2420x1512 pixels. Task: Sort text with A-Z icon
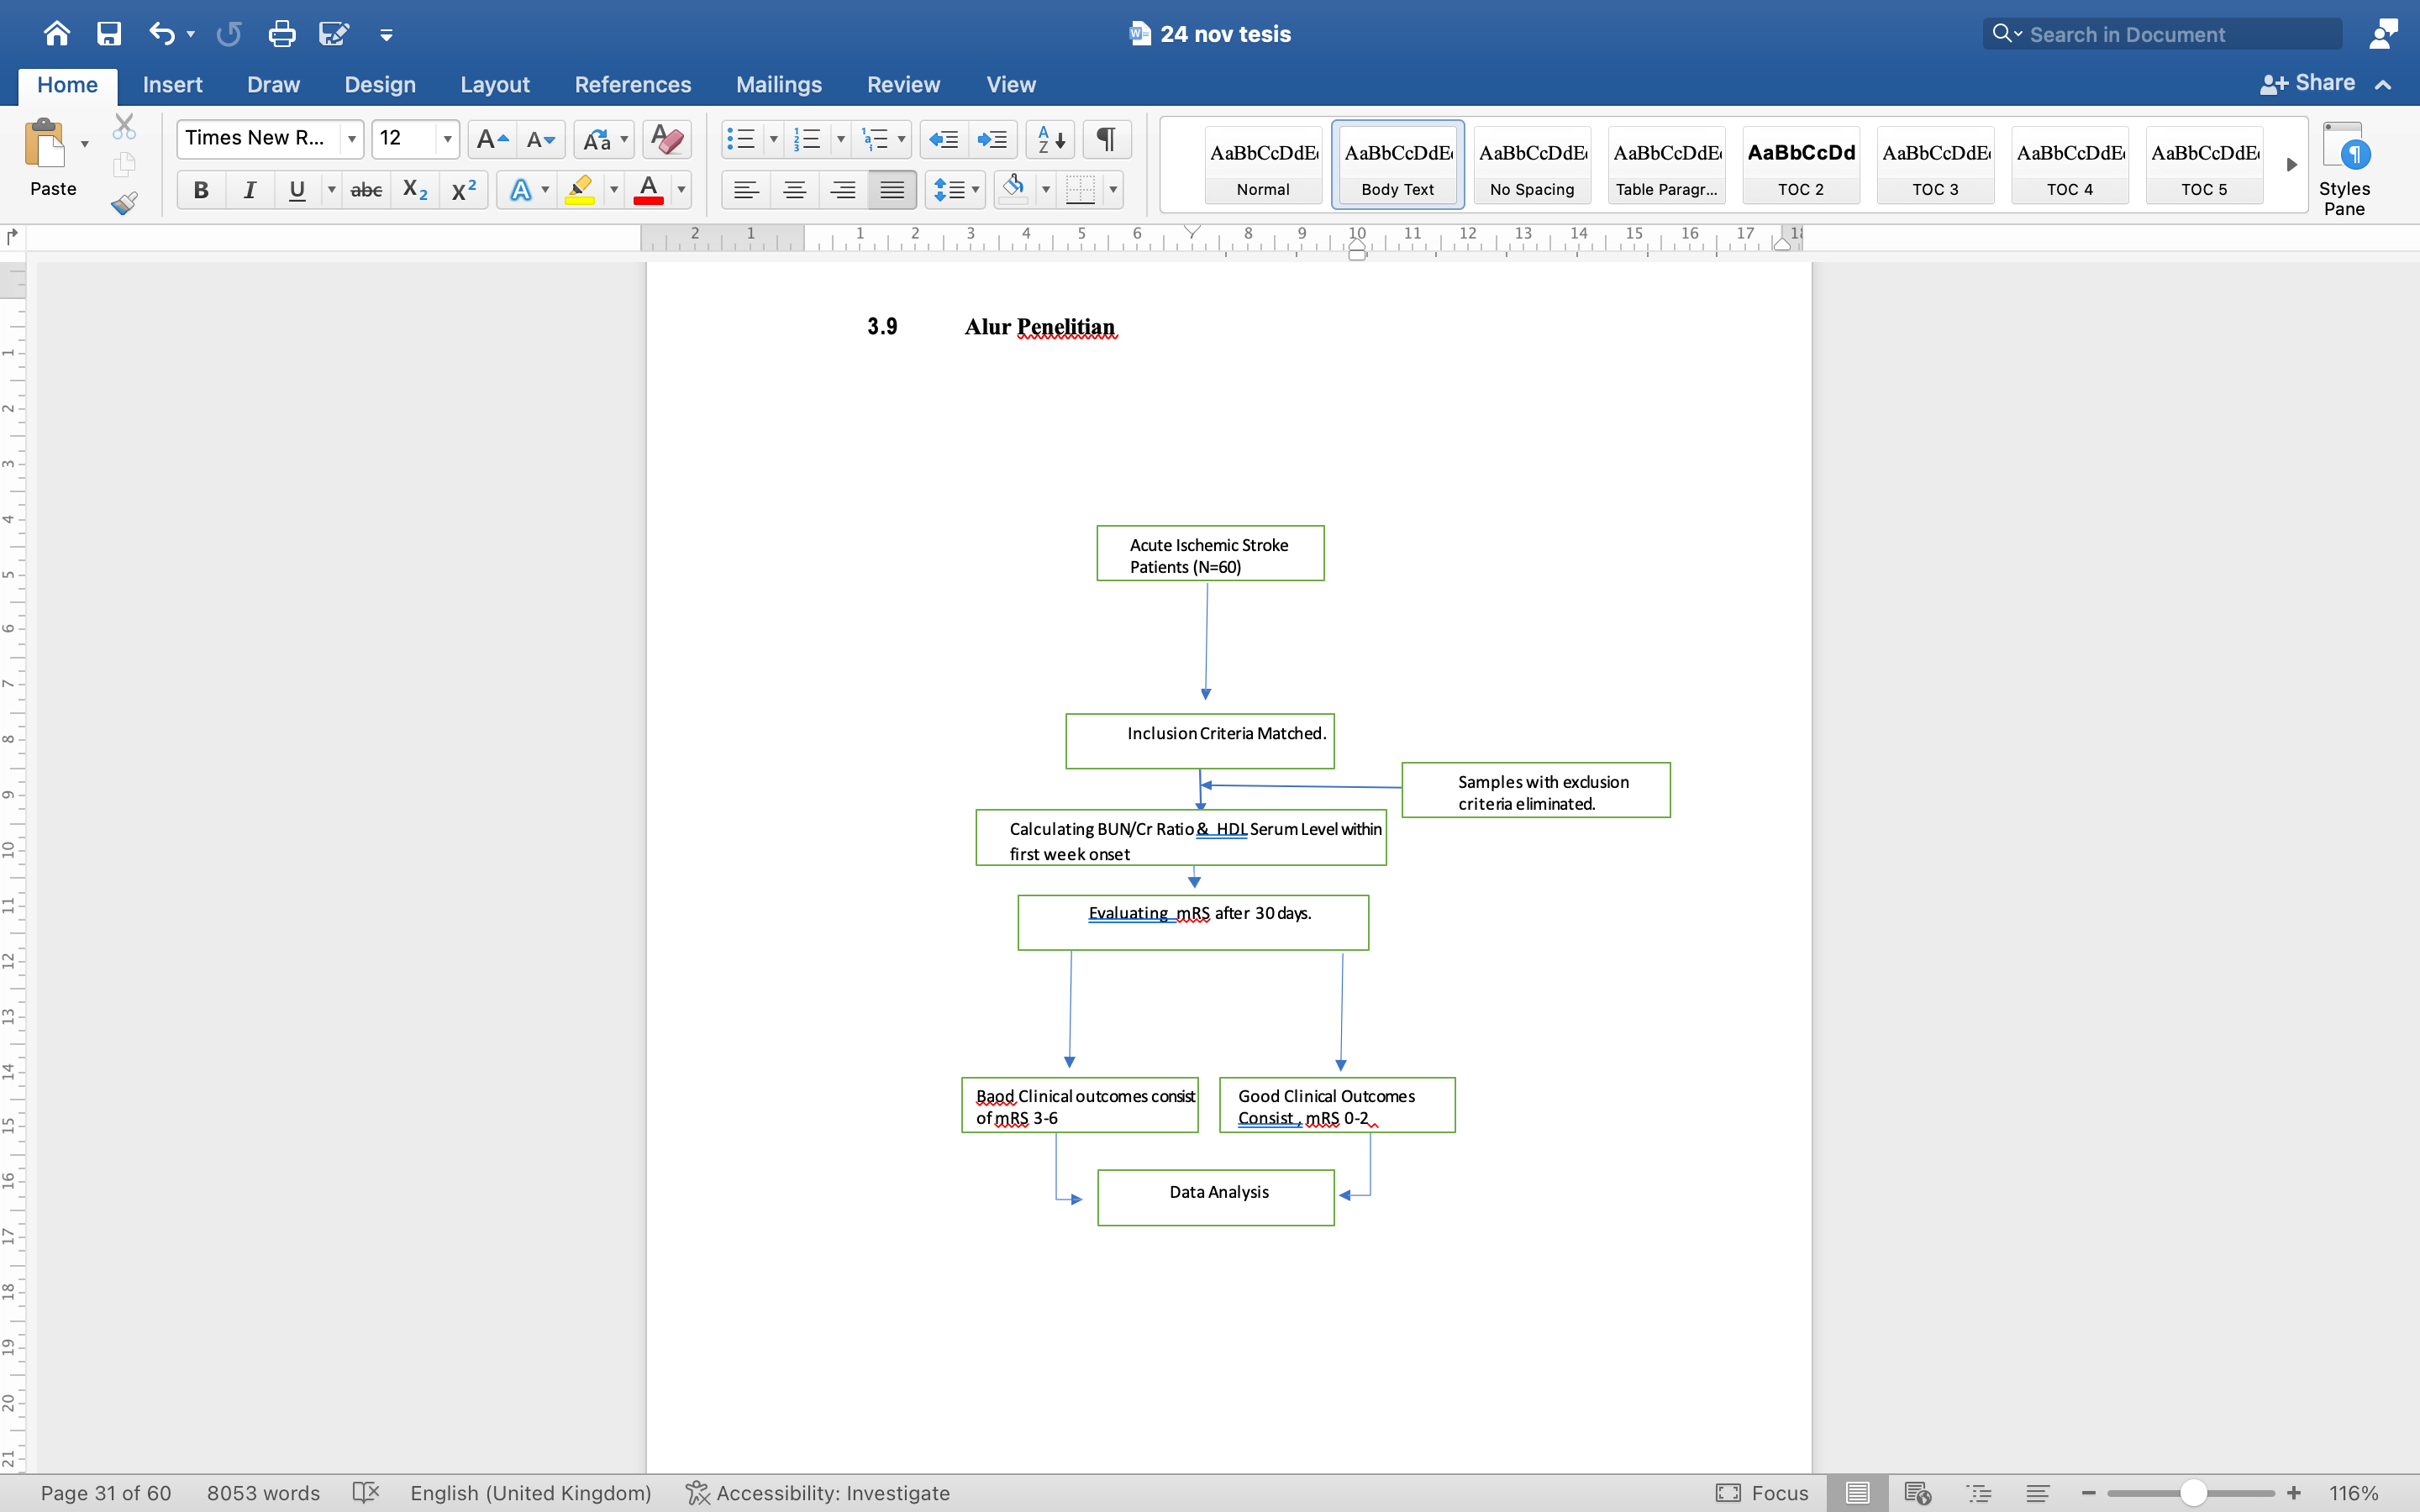tap(1050, 139)
